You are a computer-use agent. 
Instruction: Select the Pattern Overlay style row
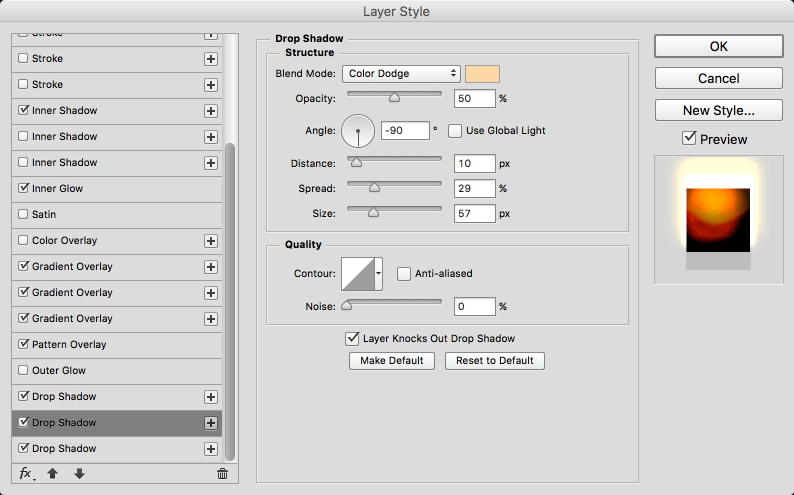pos(70,345)
